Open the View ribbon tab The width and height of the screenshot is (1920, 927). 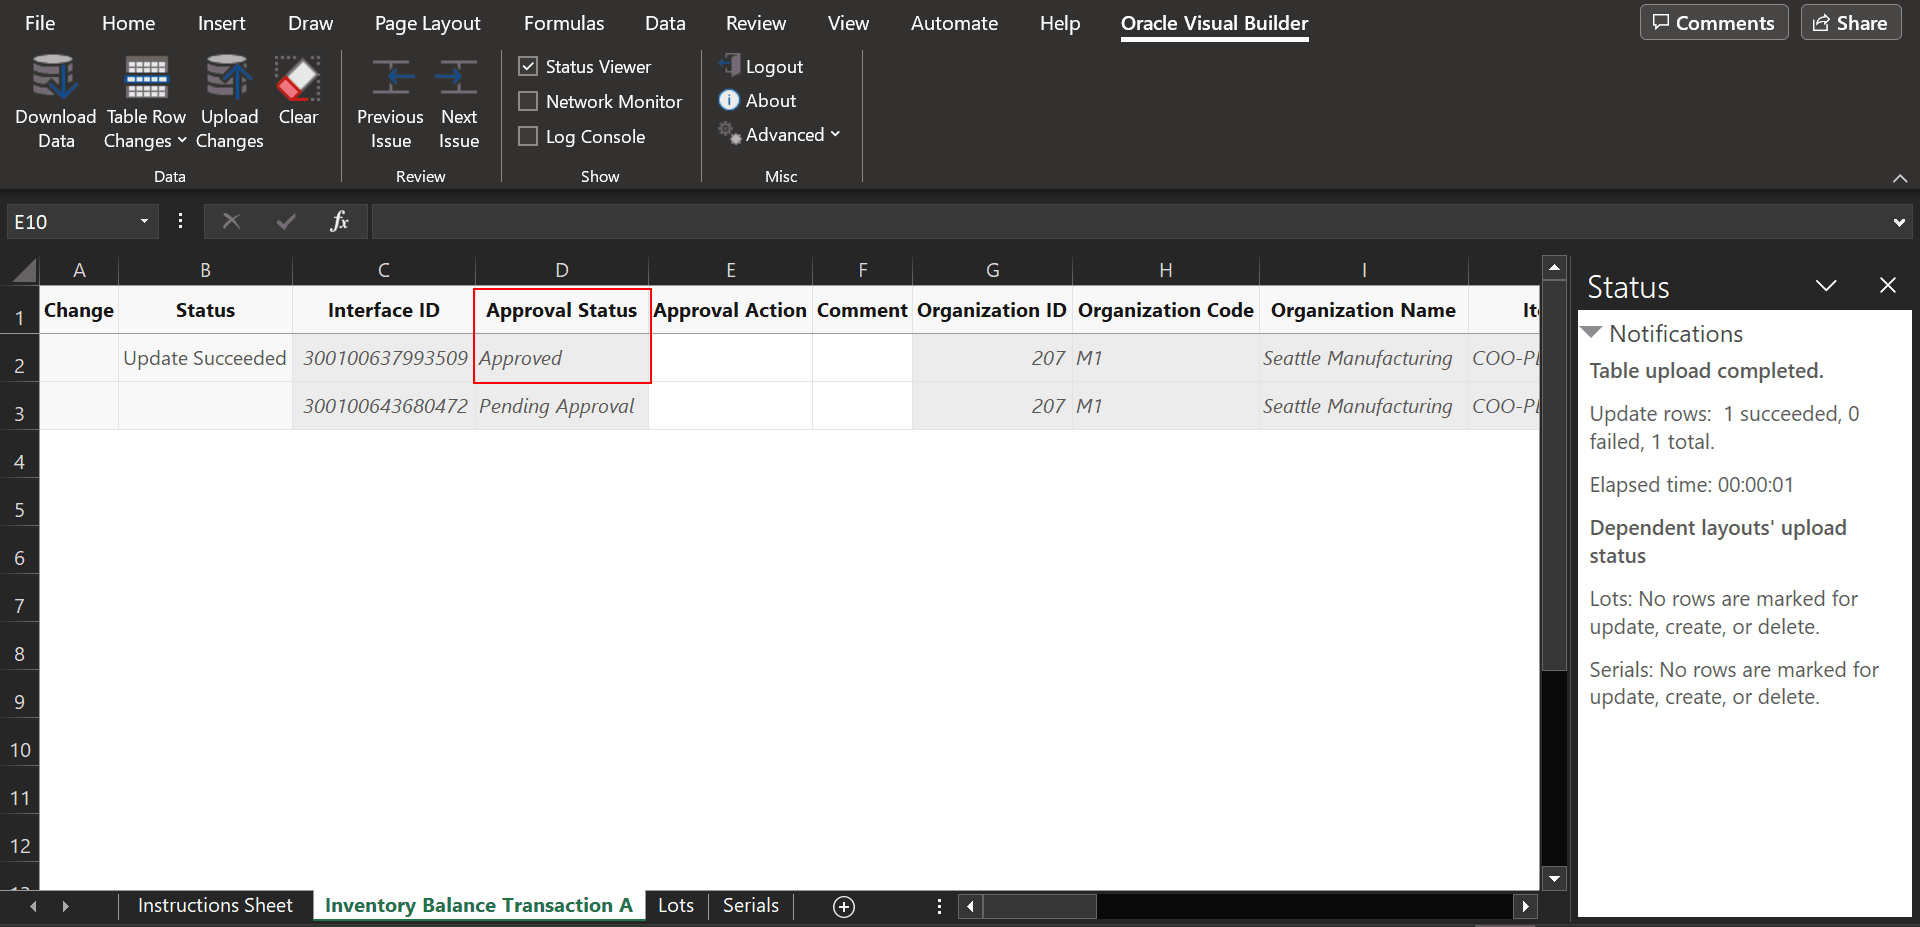[848, 23]
